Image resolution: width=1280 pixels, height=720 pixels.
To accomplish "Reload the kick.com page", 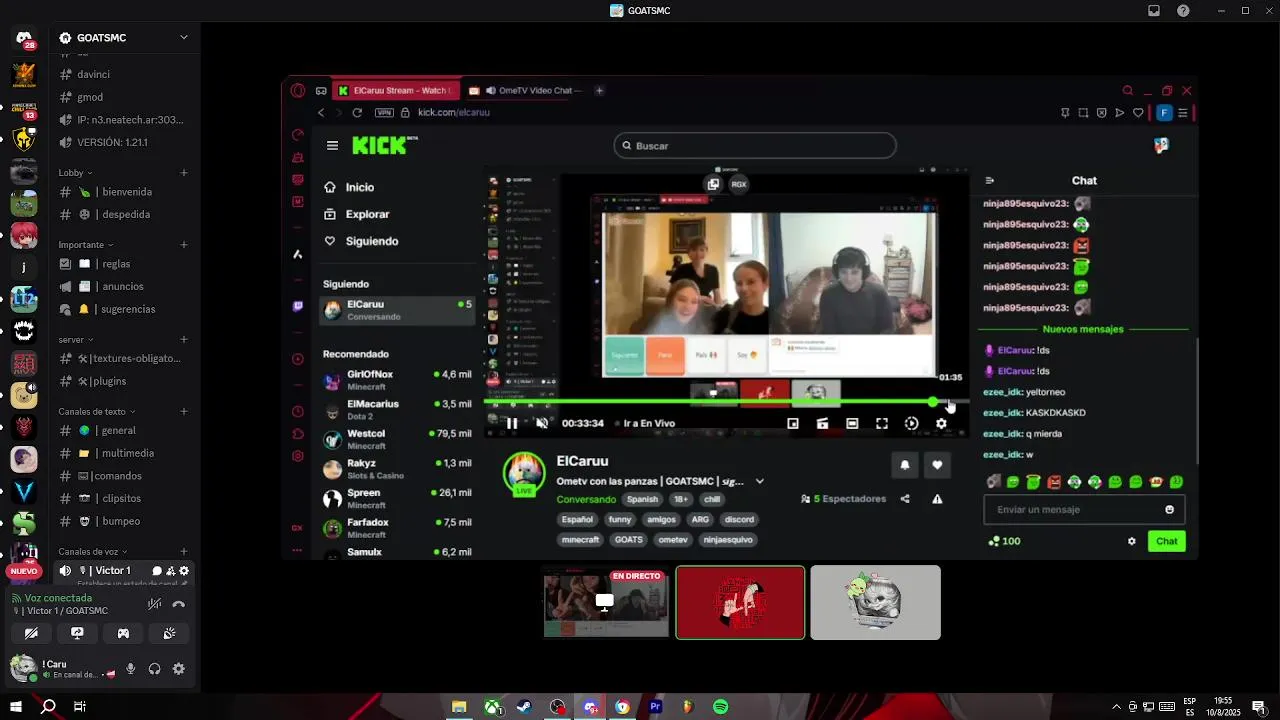I will [x=357, y=113].
